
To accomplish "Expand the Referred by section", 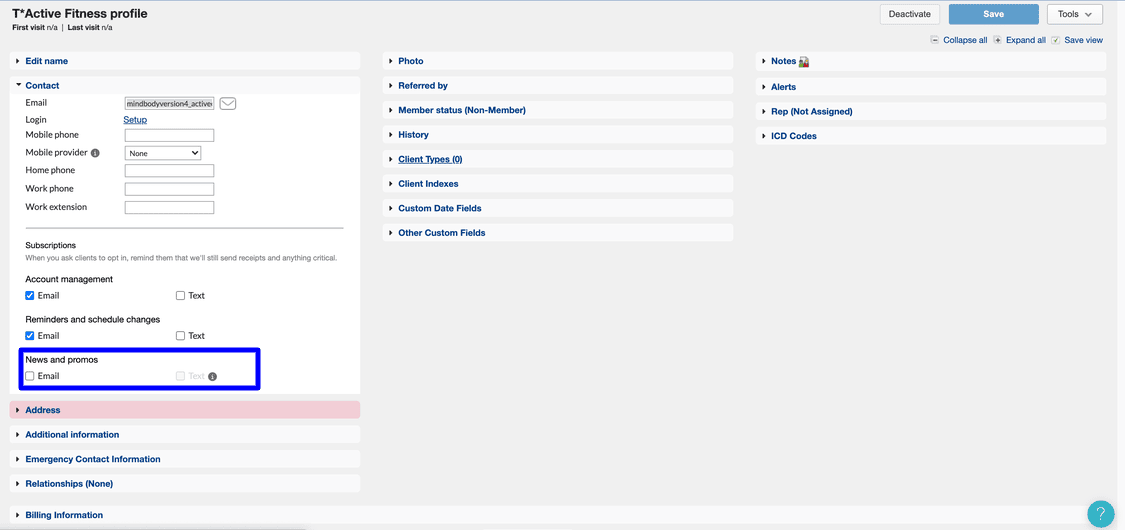I will (x=558, y=85).
